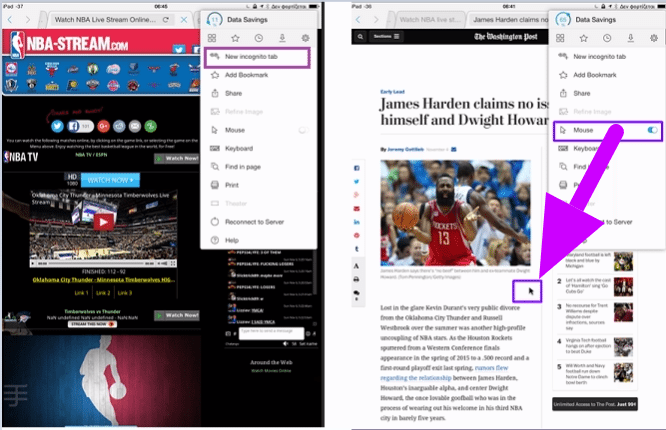Open Washington Post search icon
666x430 pixels.
(x=360, y=37)
